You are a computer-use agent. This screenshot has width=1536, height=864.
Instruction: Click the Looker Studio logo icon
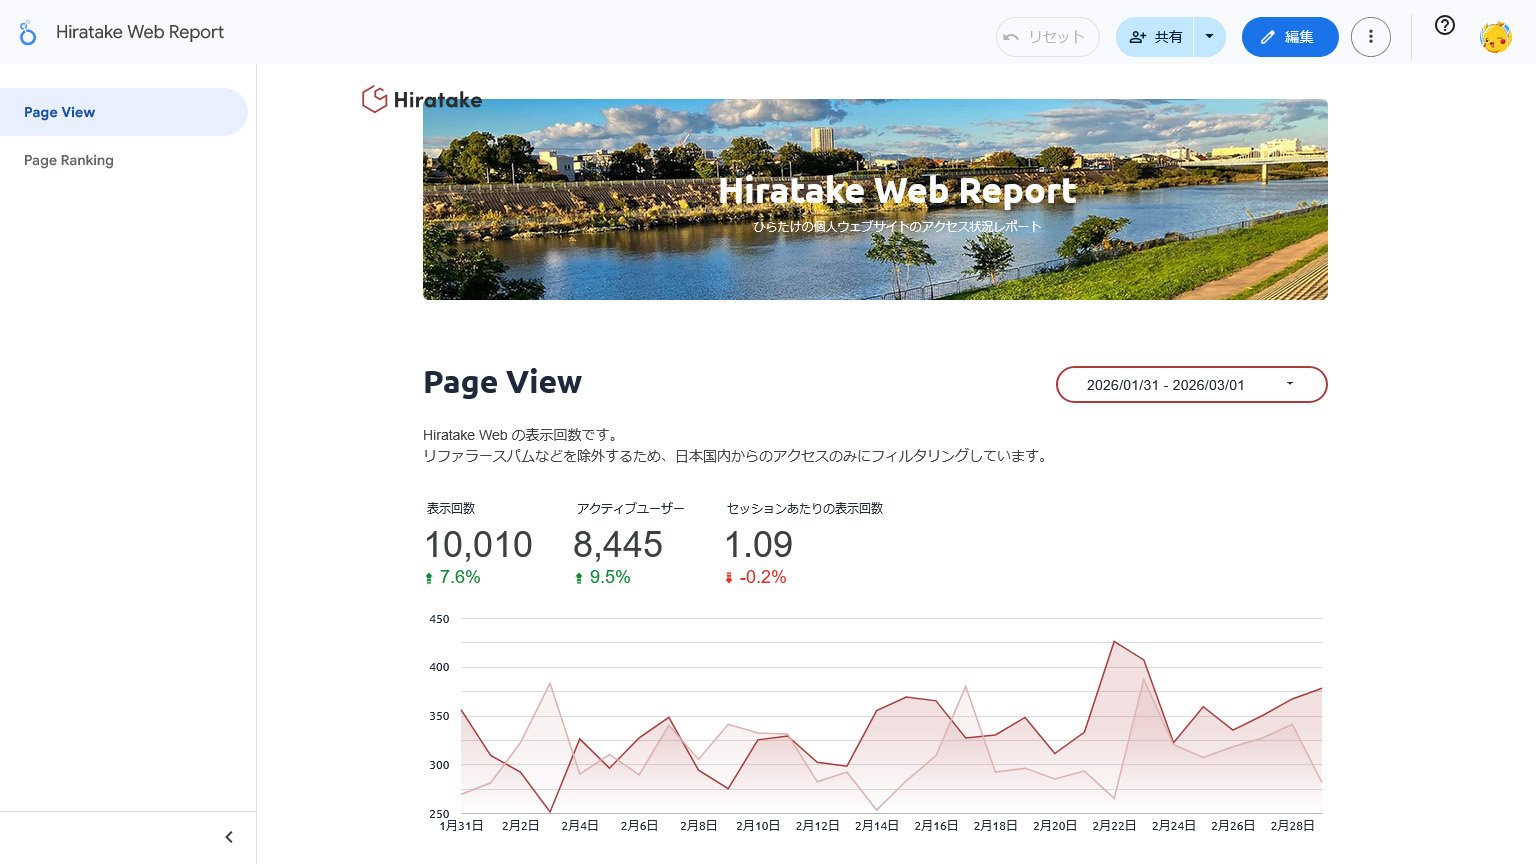[27, 32]
